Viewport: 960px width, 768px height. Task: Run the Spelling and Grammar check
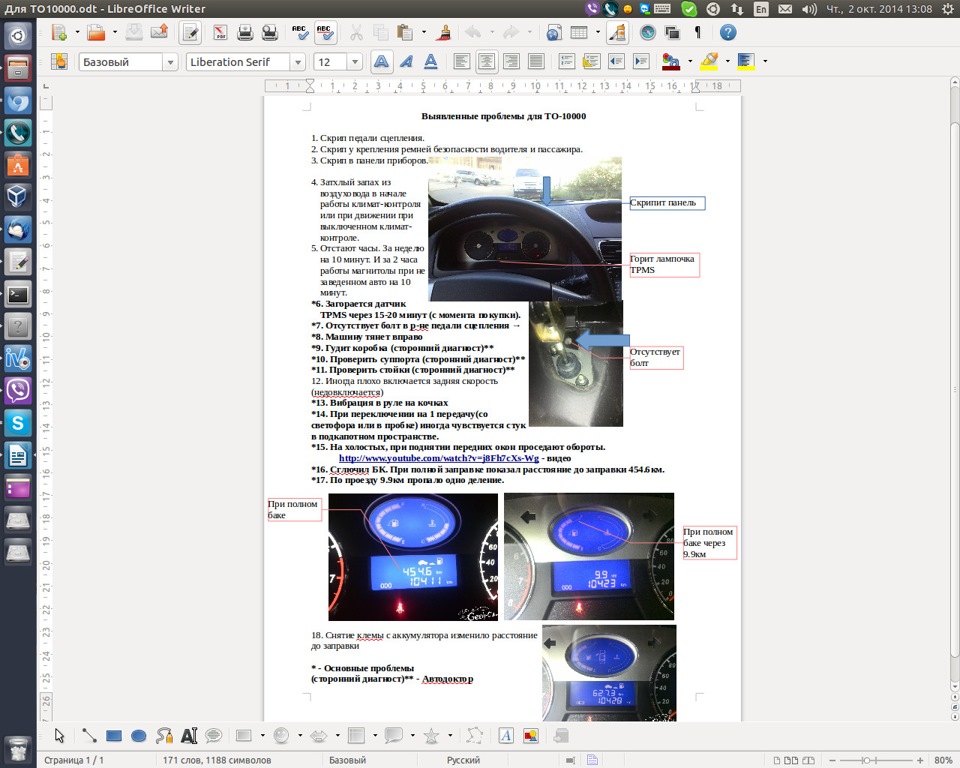(x=300, y=33)
